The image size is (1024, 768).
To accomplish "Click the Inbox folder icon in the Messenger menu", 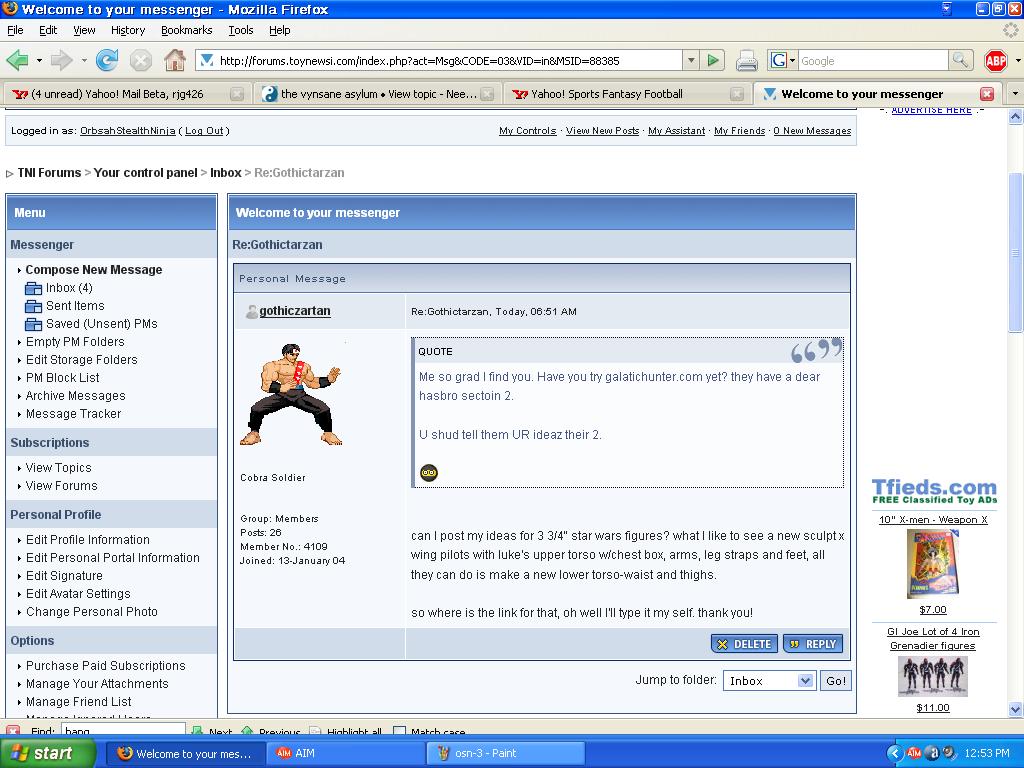I will [33, 288].
